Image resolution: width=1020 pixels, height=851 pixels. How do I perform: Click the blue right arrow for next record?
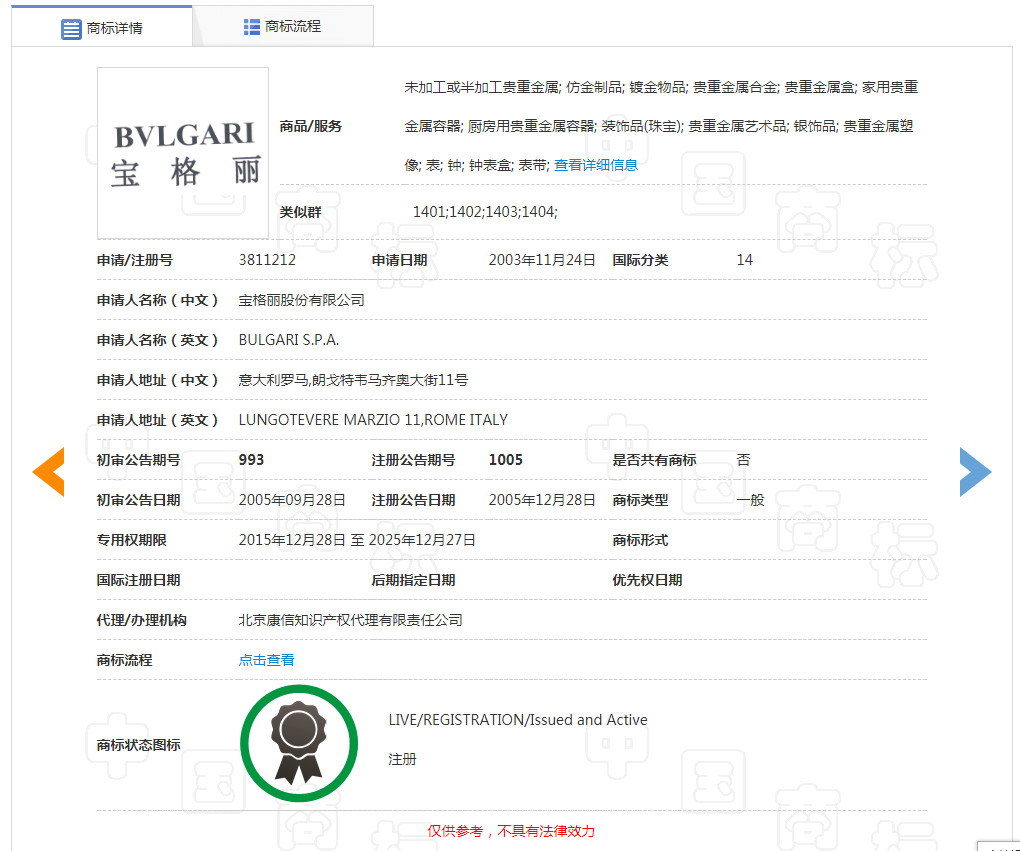coord(974,471)
